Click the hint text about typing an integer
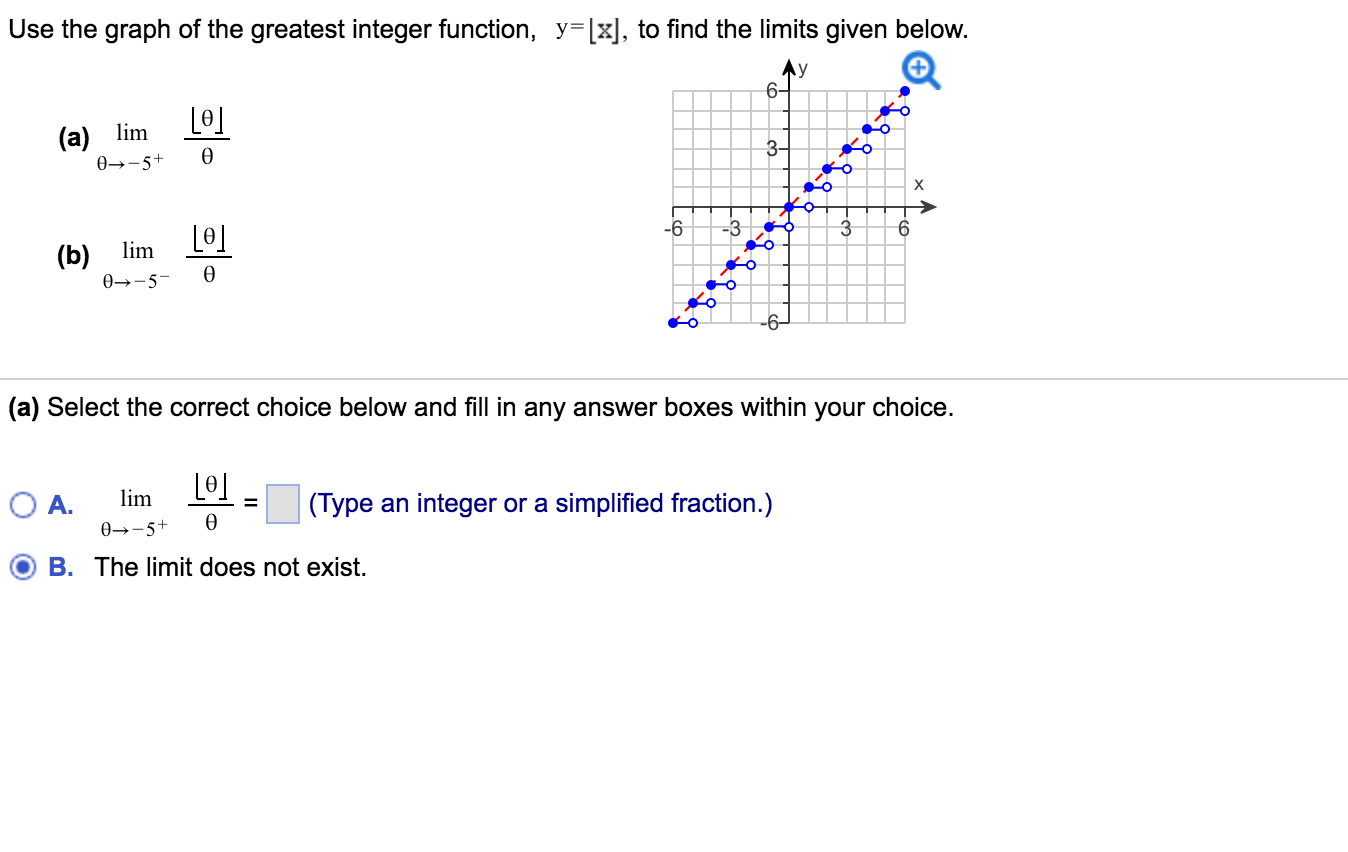 coord(540,503)
